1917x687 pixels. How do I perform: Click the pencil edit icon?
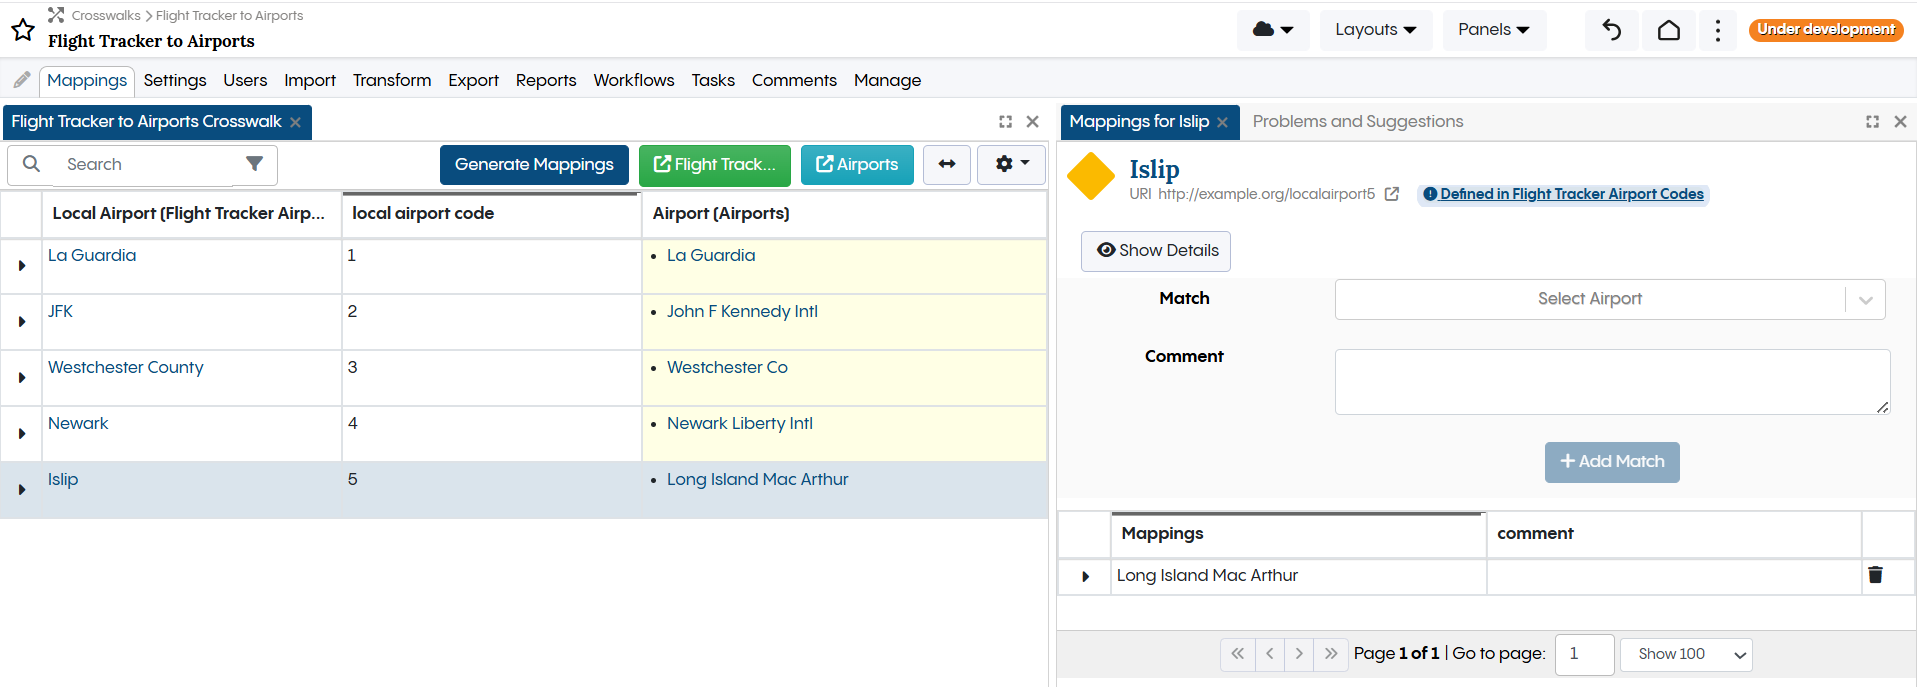click(x=22, y=80)
